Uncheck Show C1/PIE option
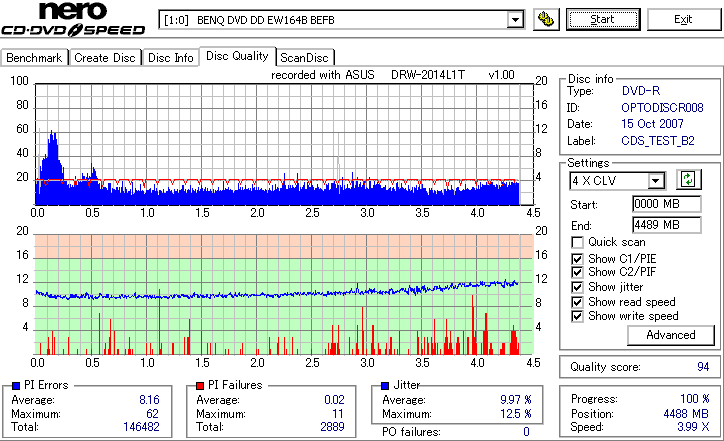724x441 pixels. point(577,259)
